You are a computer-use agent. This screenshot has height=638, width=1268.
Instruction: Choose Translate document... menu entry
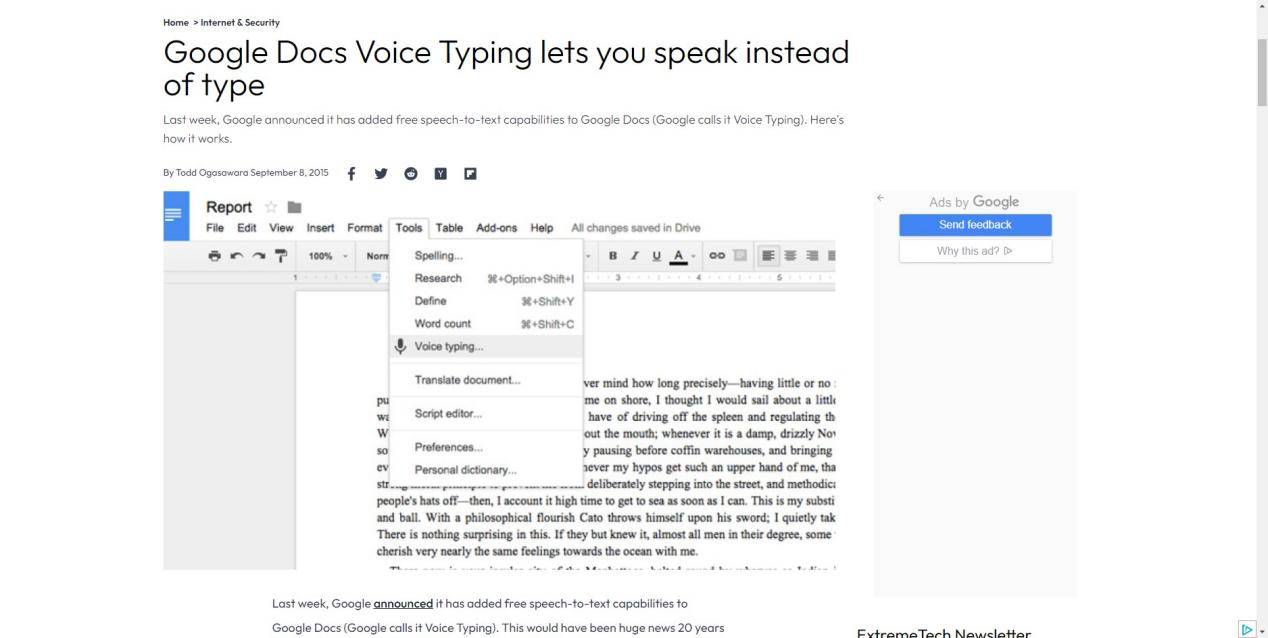pyautogui.click(x=486, y=380)
